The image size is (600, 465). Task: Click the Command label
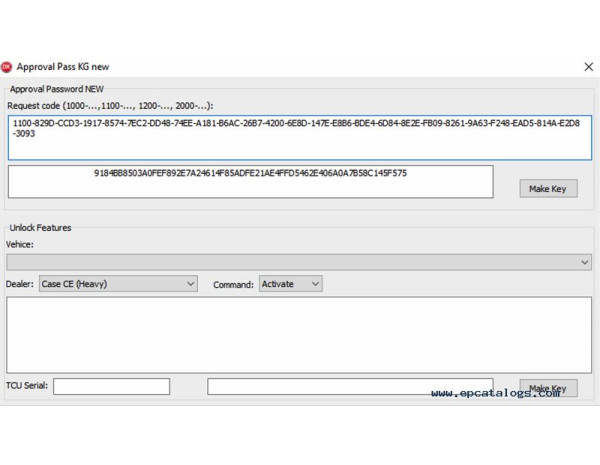tap(233, 285)
